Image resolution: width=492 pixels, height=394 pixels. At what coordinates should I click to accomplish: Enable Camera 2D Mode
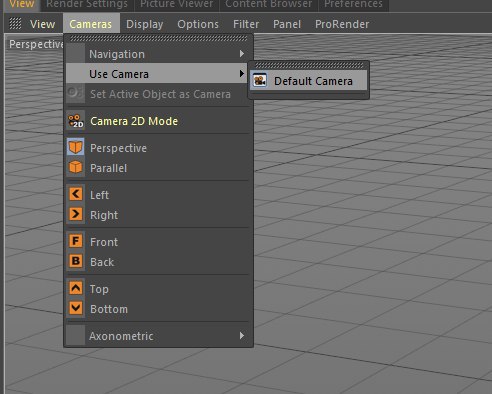pyautogui.click(x=158, y=121)
